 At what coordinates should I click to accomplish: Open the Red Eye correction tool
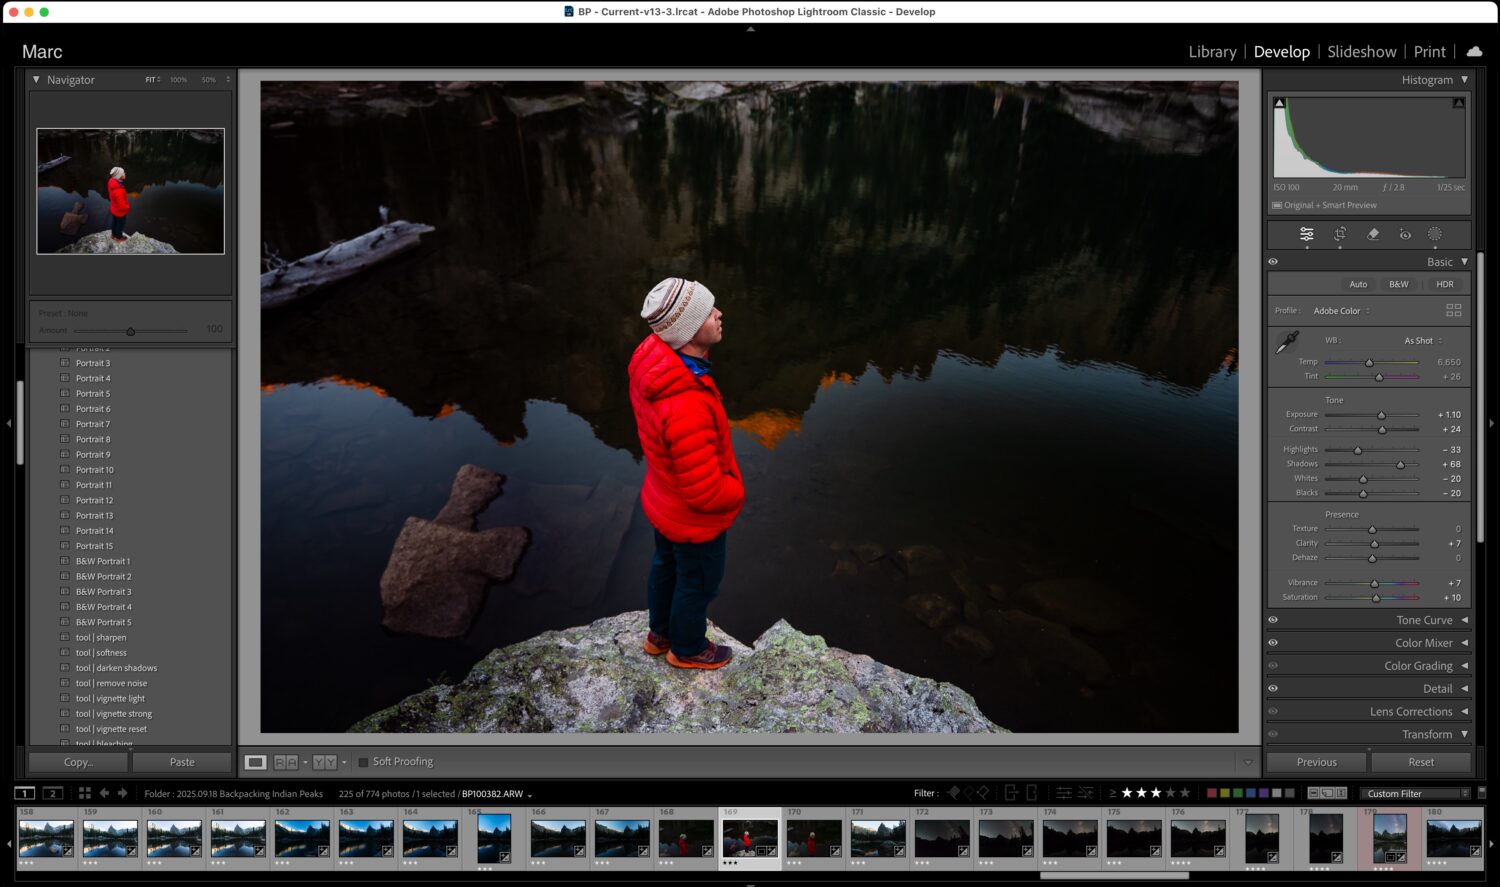(x=1405, y=234)
